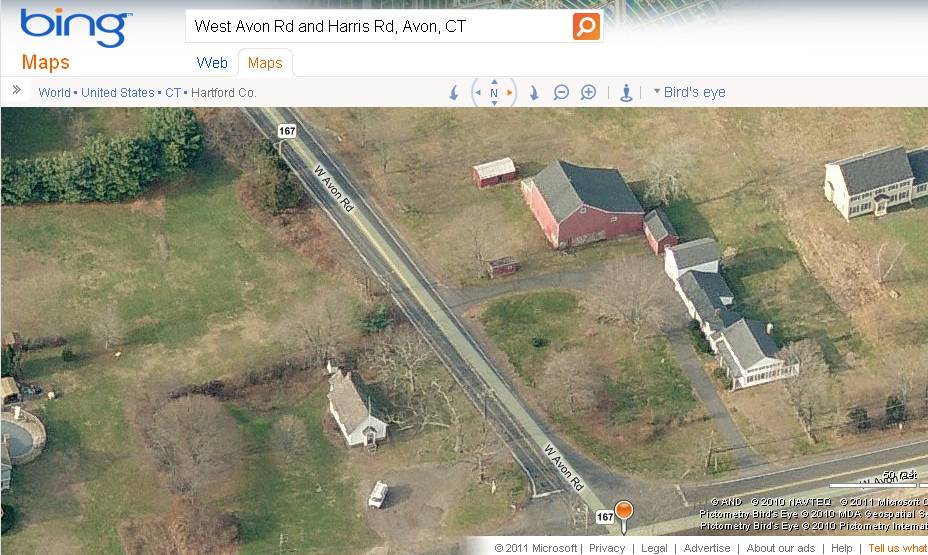
Task: Focus the address search input field
Action: (x=379, y=26)
